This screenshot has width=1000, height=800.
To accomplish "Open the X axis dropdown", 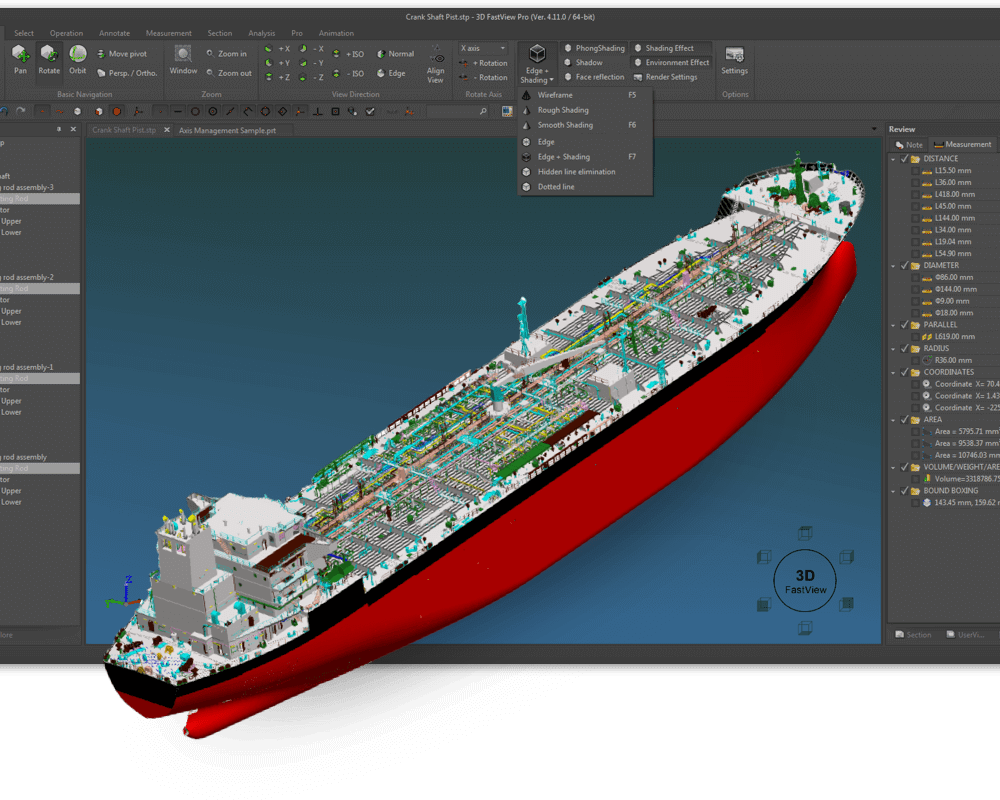I will point(483,48).
